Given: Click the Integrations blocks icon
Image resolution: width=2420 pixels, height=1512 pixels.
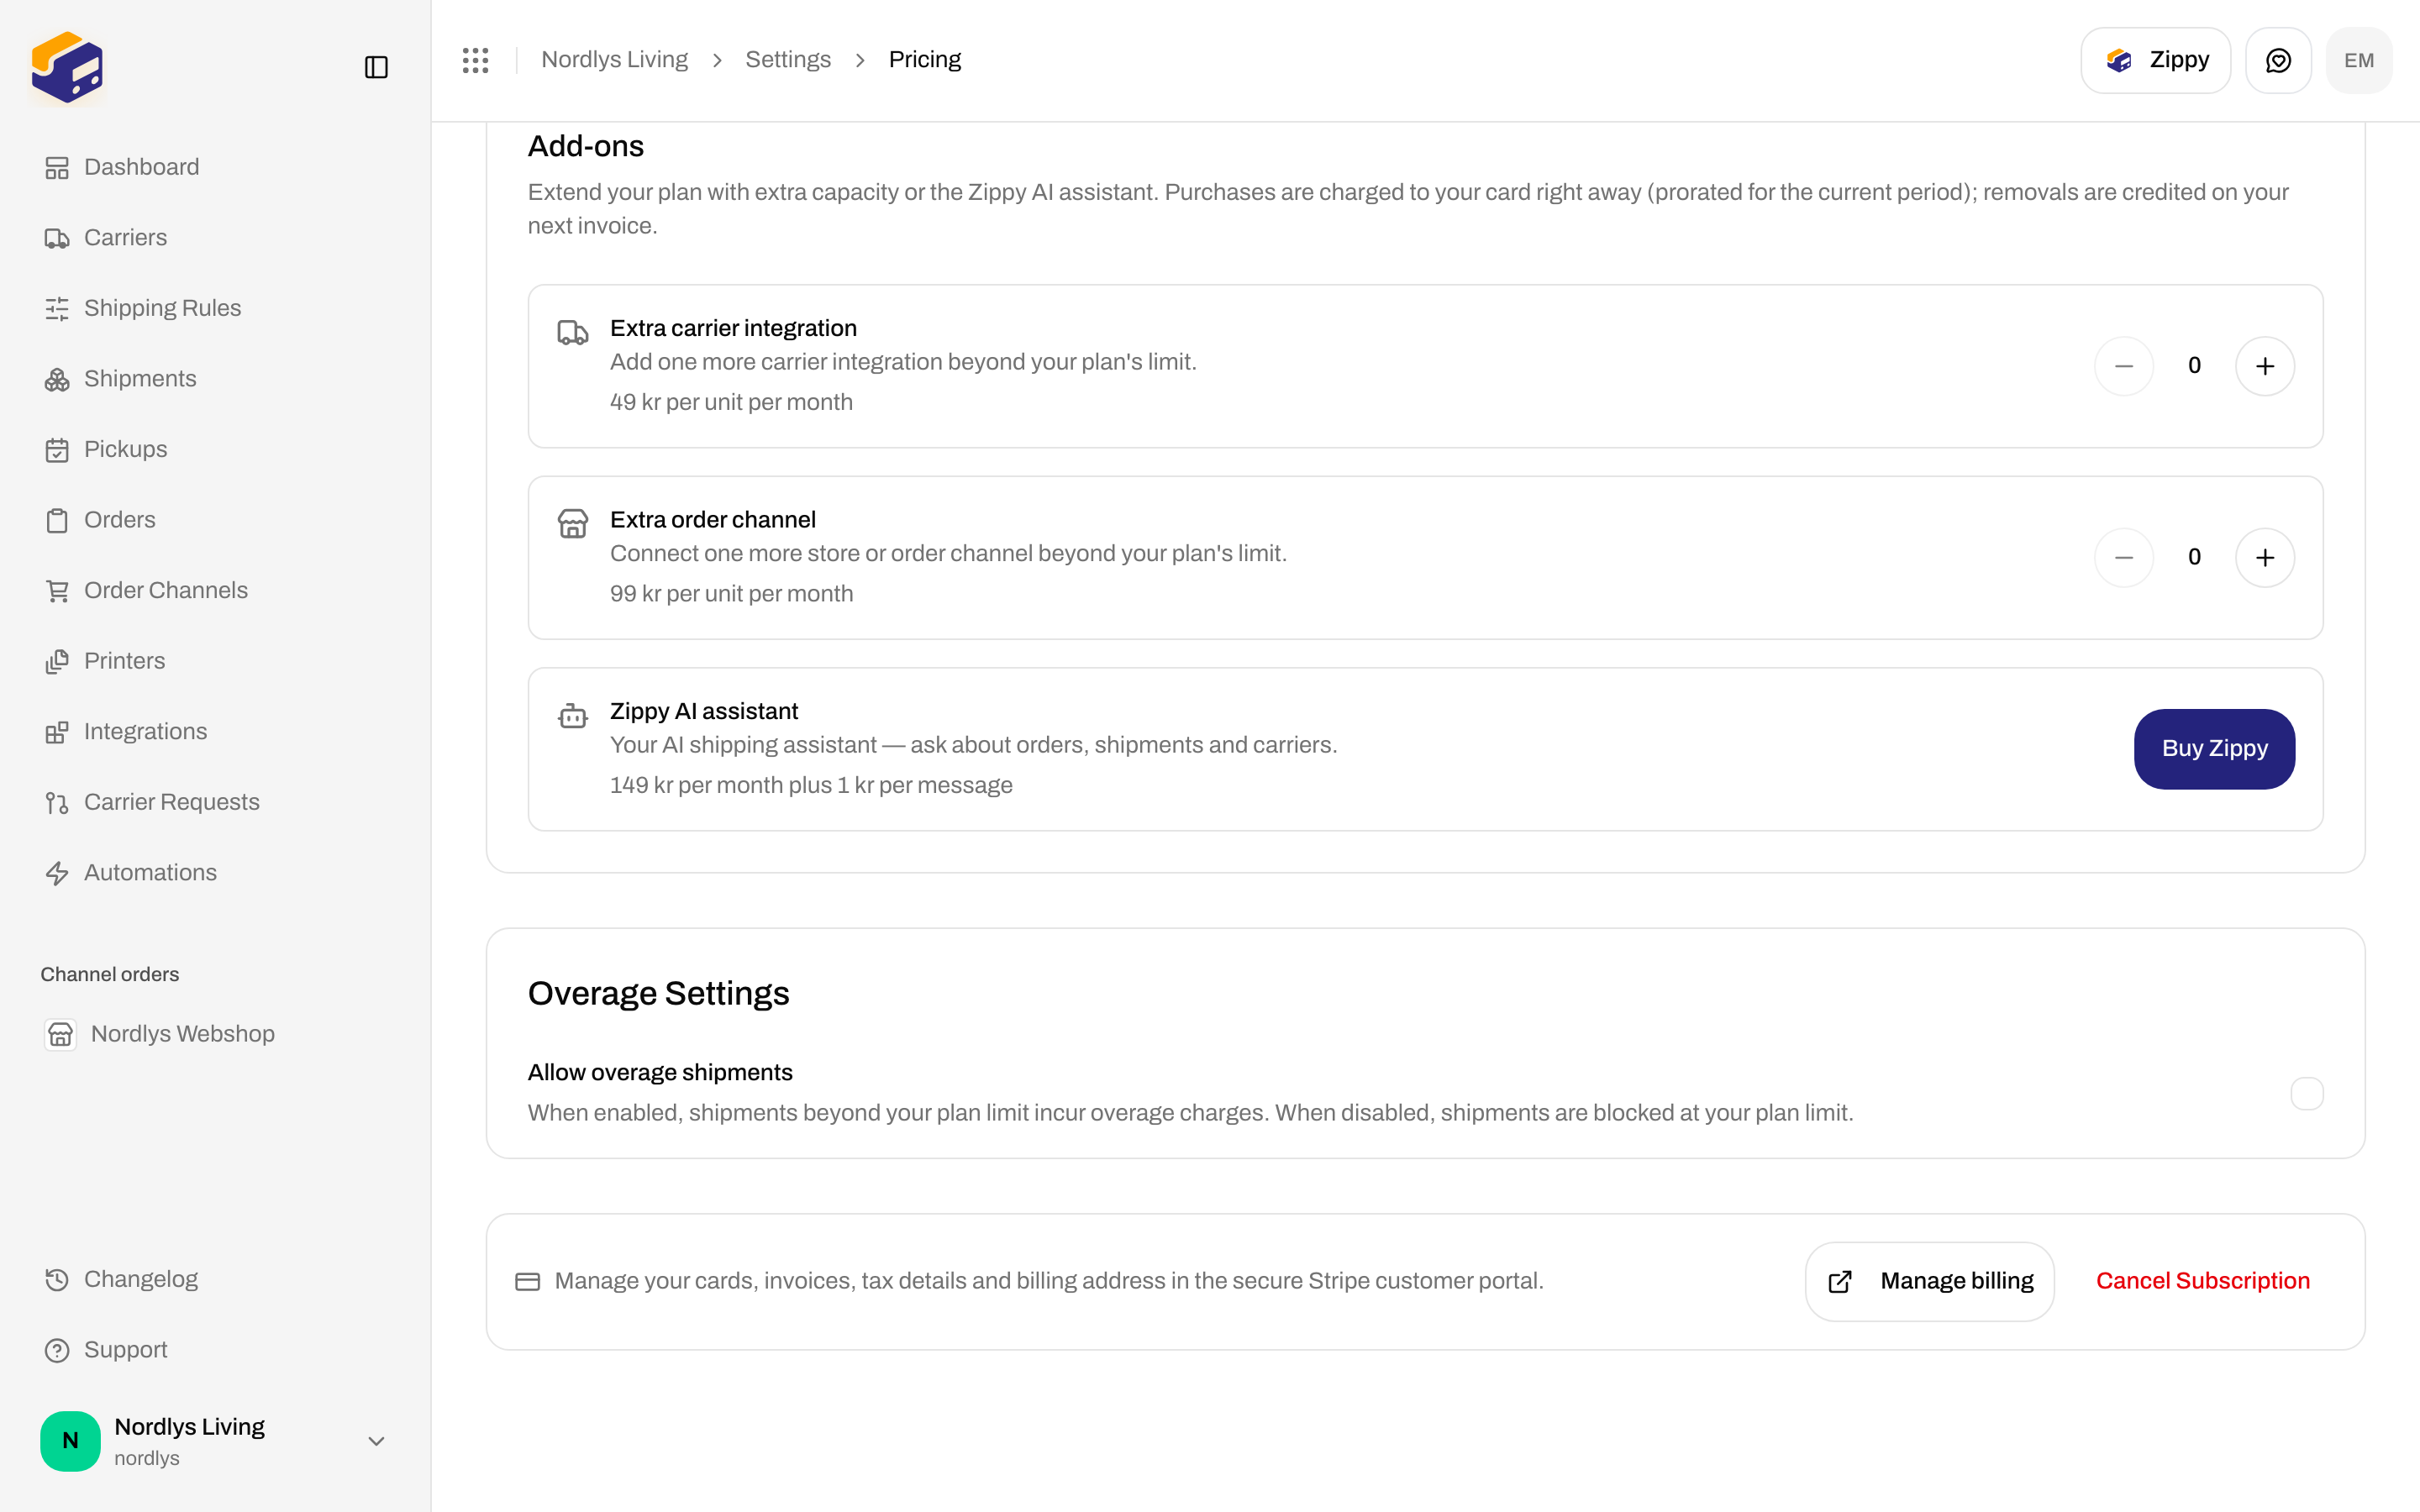Looking at the screenshot, I should click(x=57, y=732).
